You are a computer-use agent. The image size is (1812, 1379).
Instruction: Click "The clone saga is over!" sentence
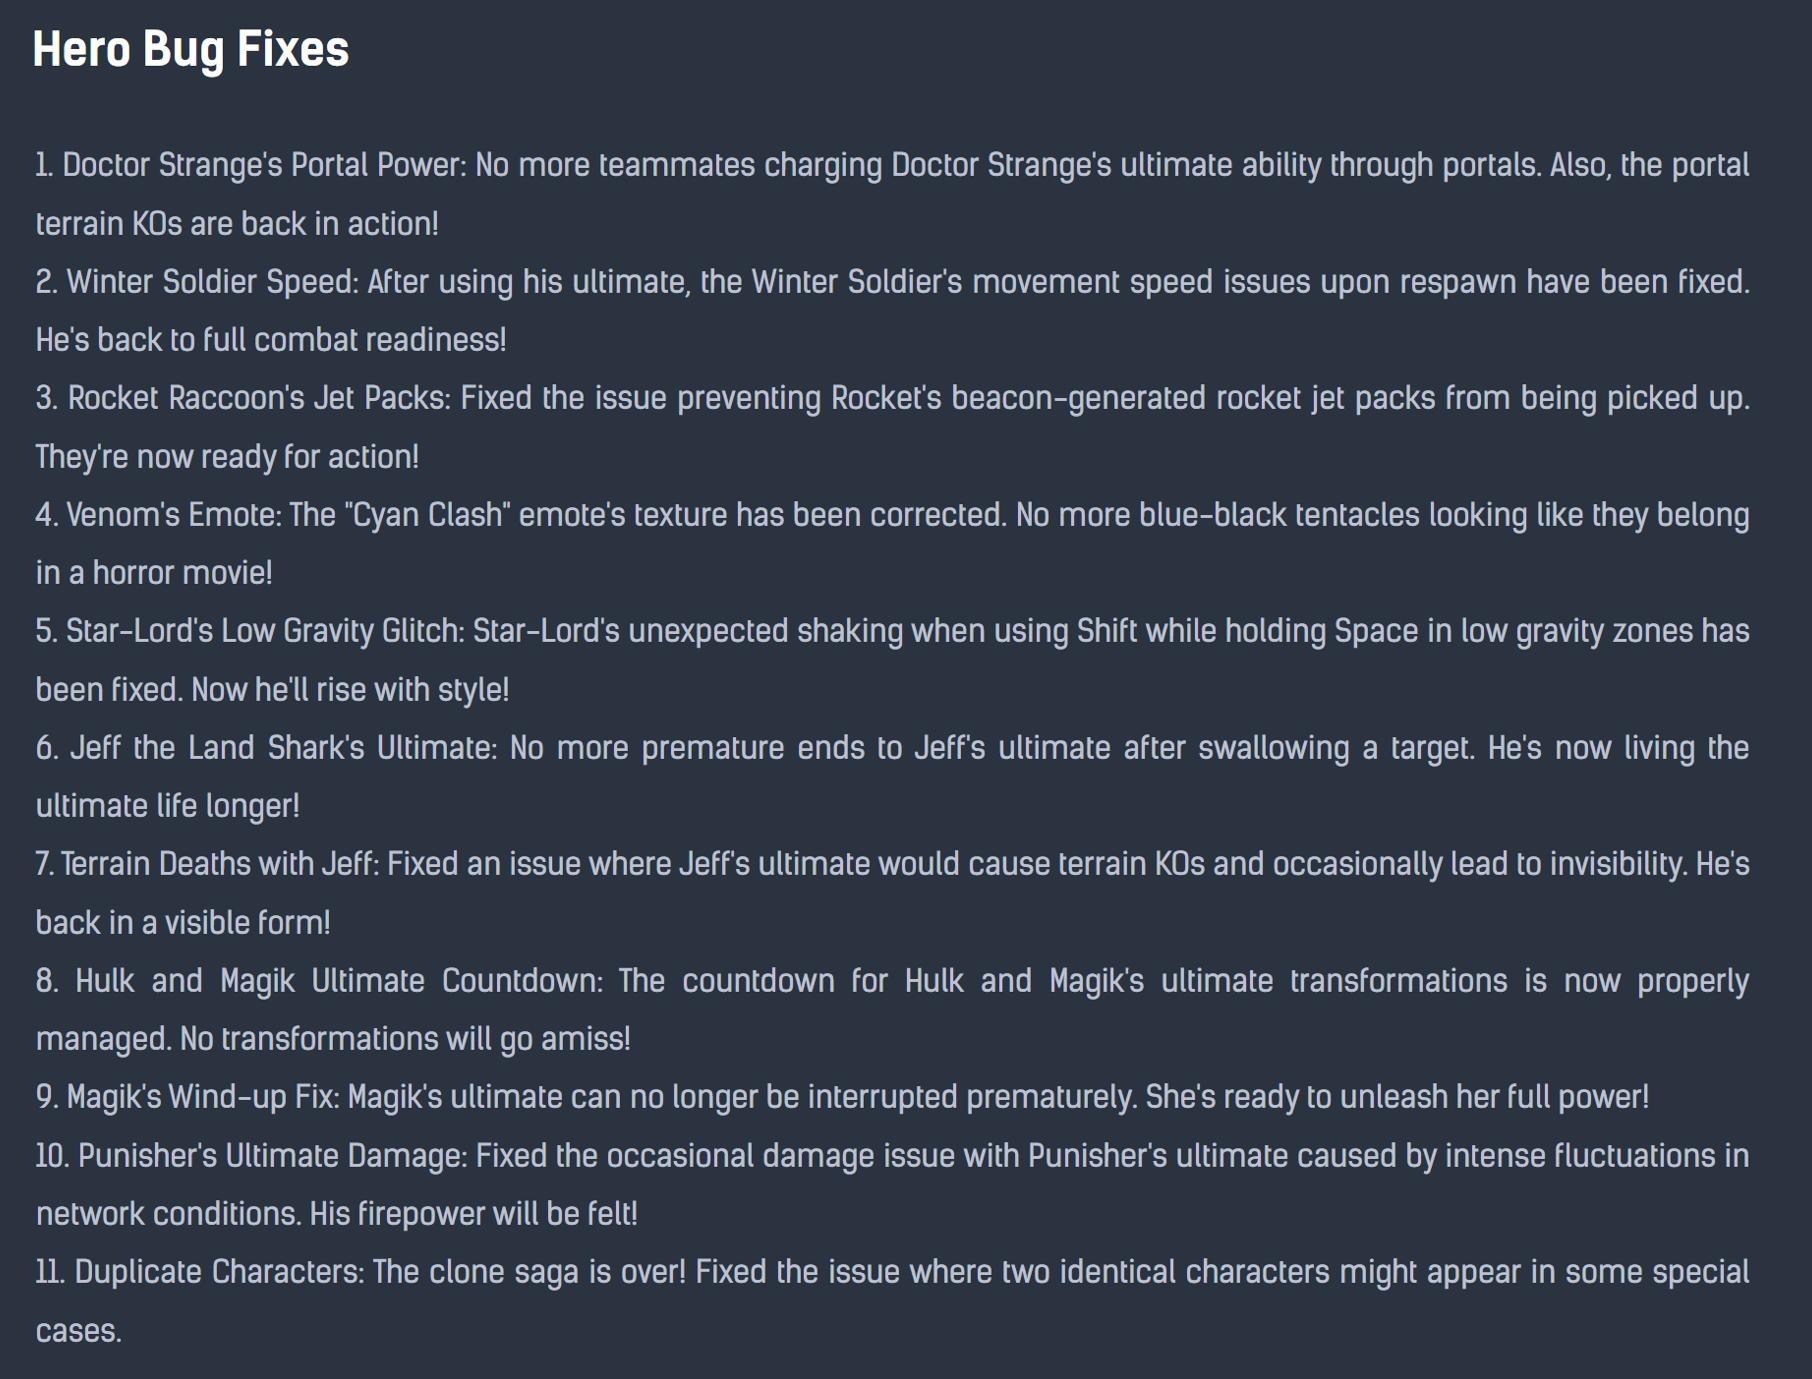click(x=529, y=1272)
